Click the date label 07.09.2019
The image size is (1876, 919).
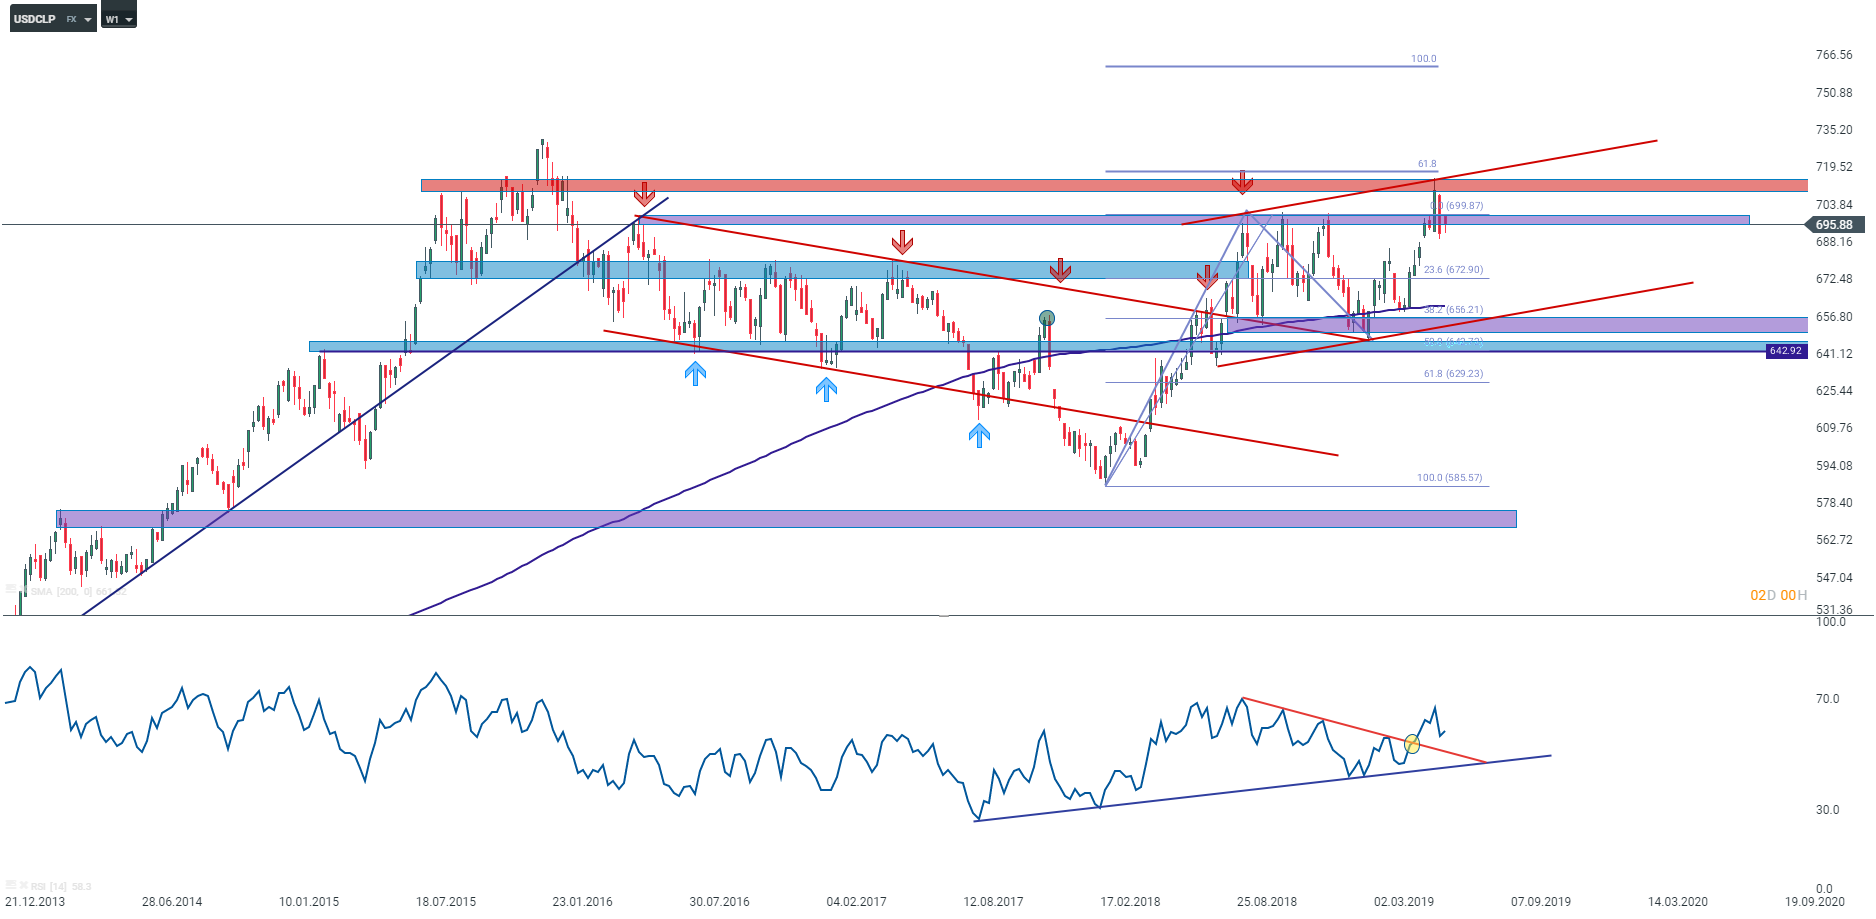click(x=1541, y=902)
